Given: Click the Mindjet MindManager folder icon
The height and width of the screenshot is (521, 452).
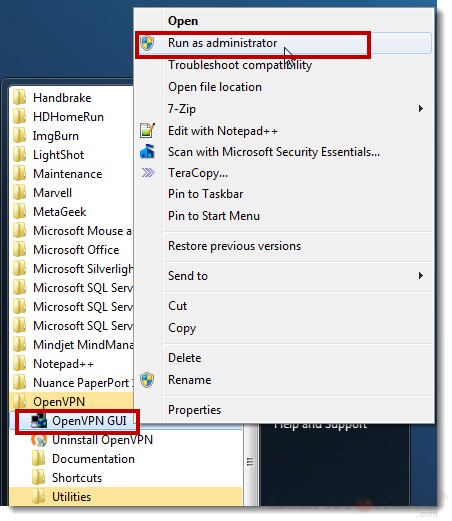Looking at the screenshot, I should [19, 345].
